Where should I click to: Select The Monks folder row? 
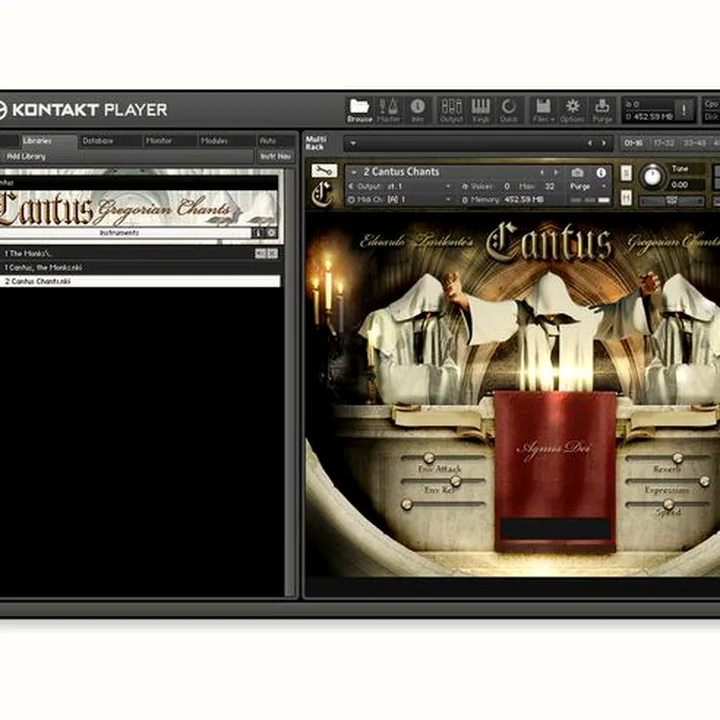click(x=138, y=253)
